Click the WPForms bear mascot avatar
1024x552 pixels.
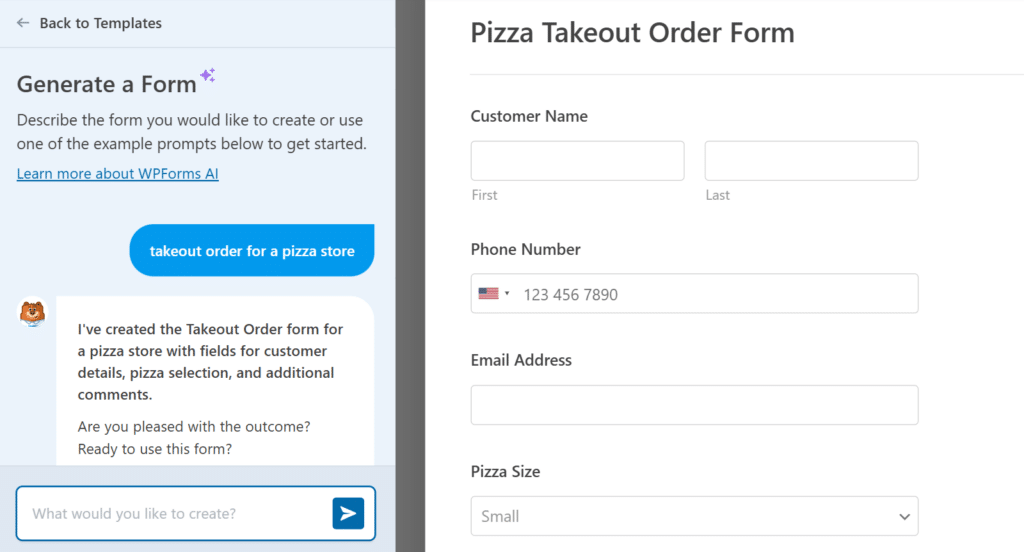(x=33, y=312)
